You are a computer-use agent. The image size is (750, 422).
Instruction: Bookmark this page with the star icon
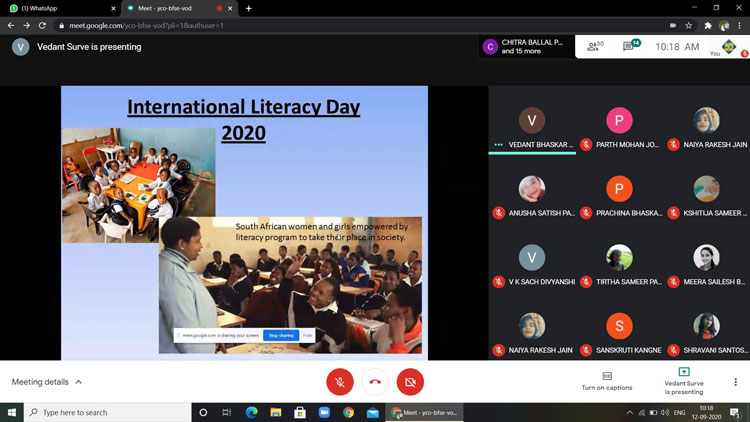point(688,25)
